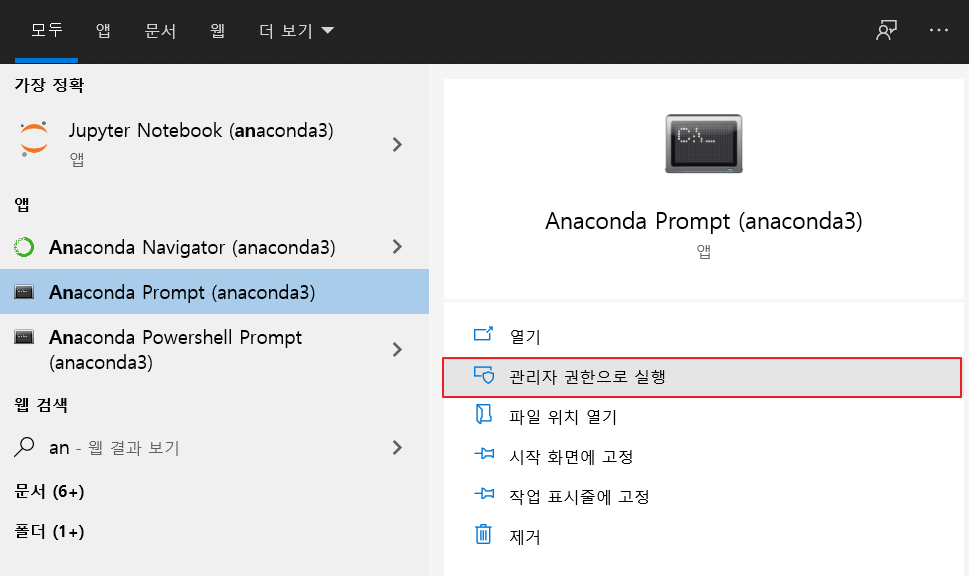
Task: Open the three-dots options menu
Action: tap(939, 30)
